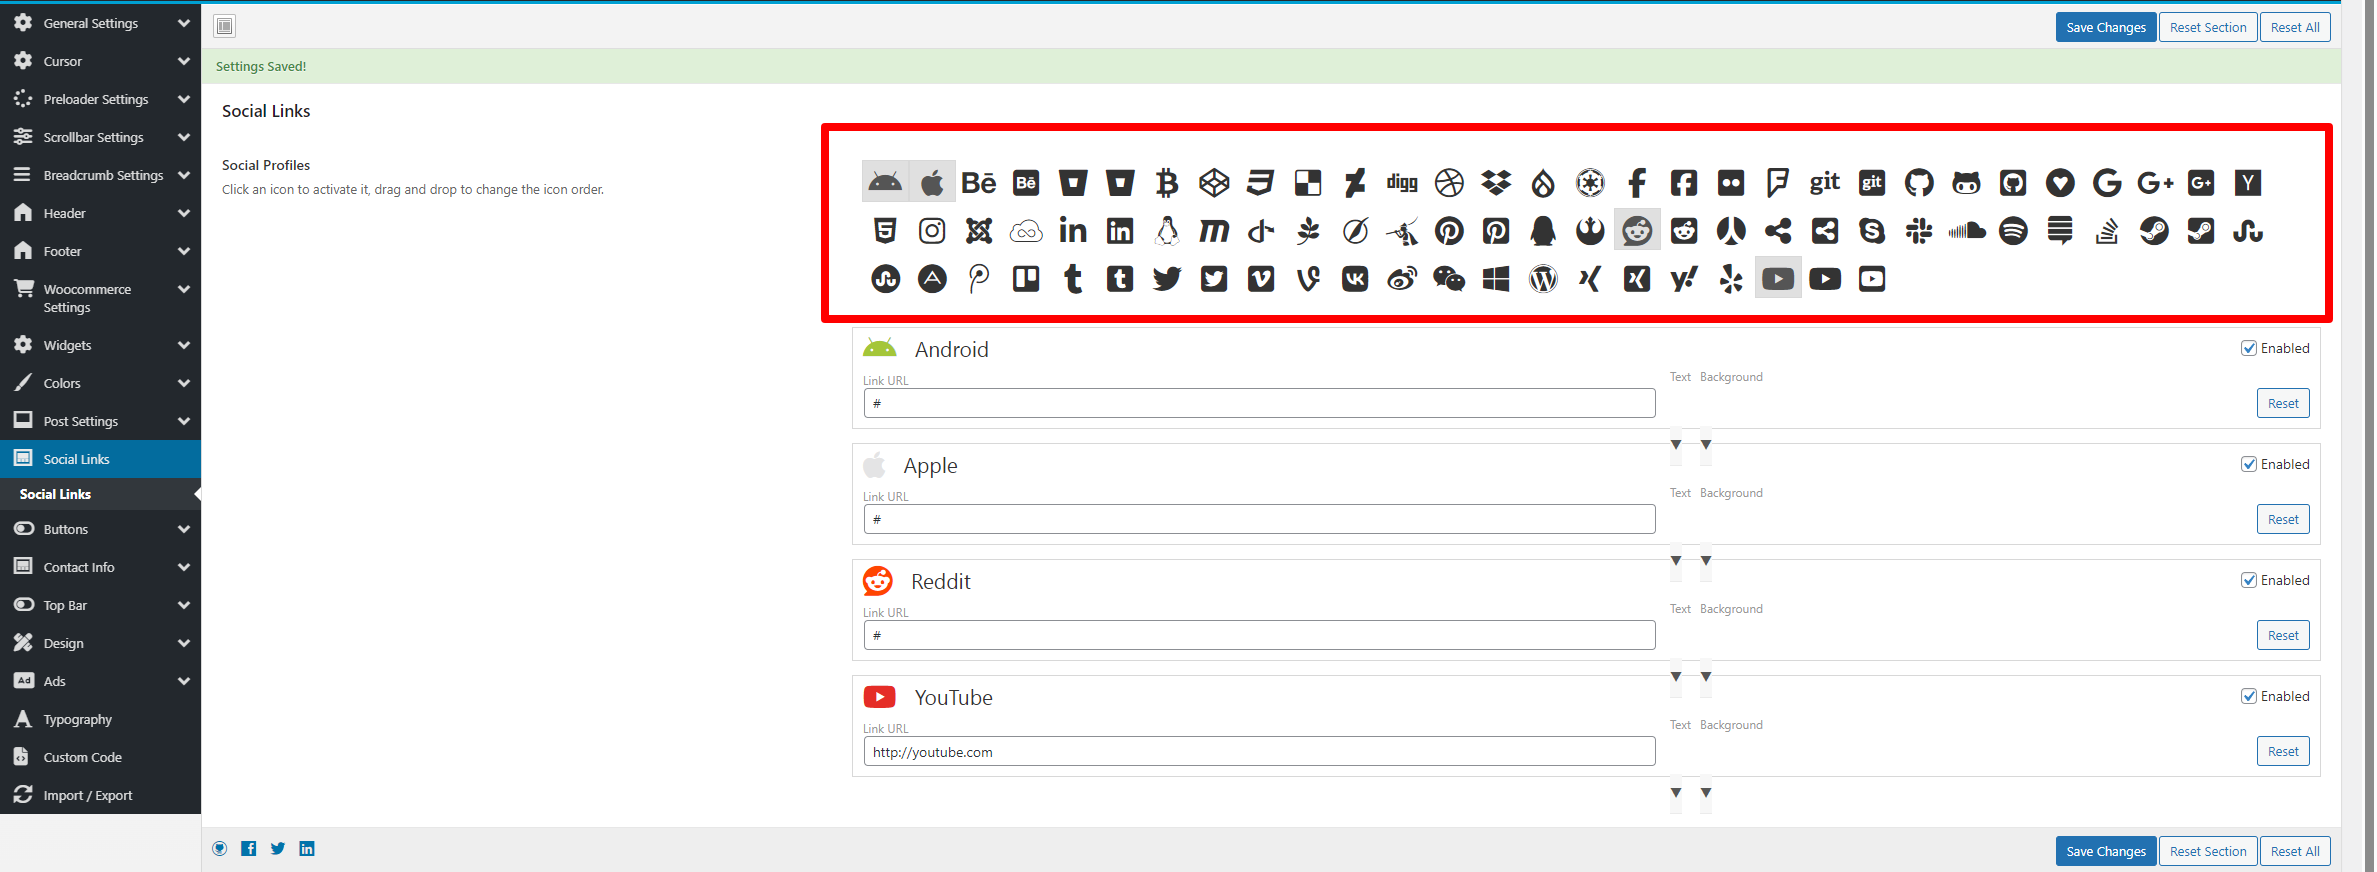Activate the Dropbox icon in the grid
This screenshot has height=872, width=2377.
tap(1496, 183)
